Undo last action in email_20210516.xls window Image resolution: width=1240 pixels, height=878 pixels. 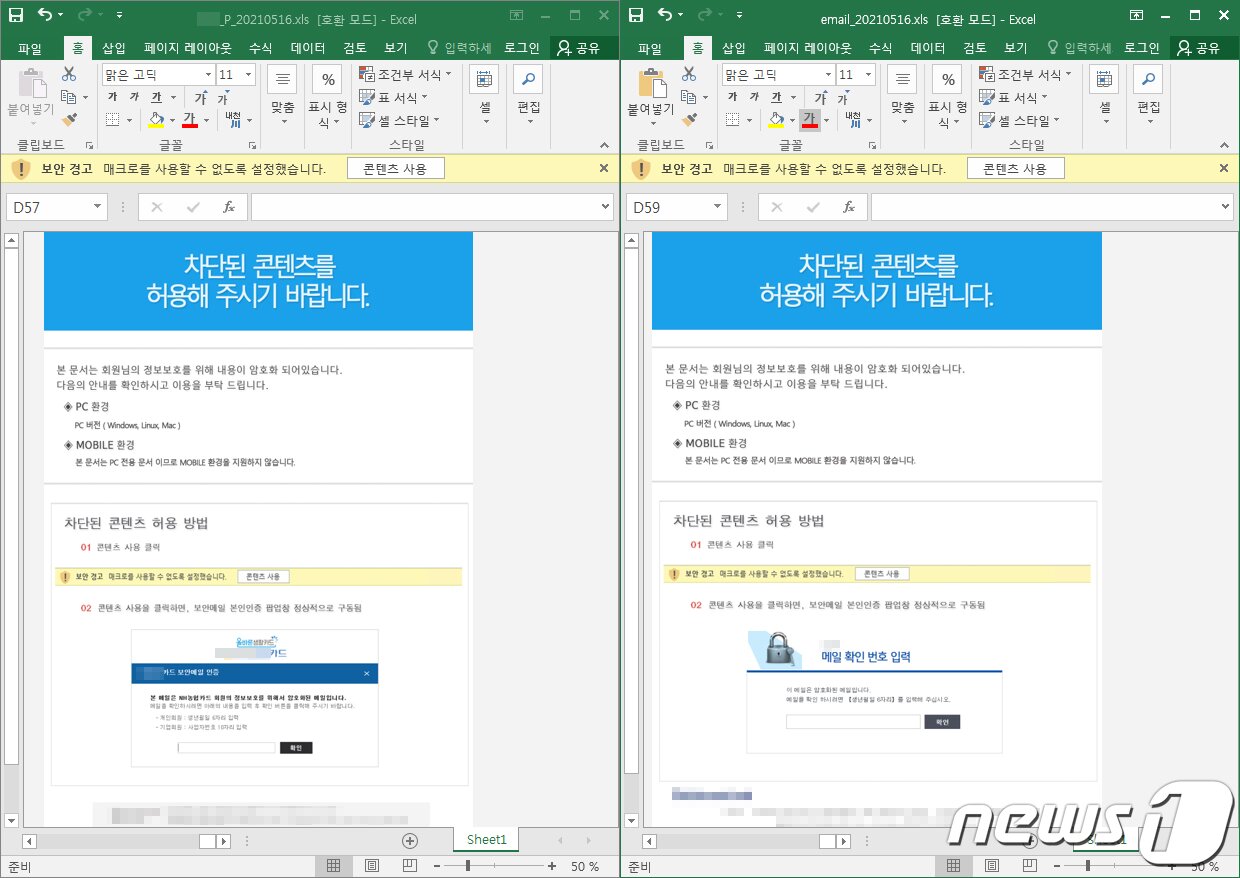pyautogui.click(x=666, y=16)
